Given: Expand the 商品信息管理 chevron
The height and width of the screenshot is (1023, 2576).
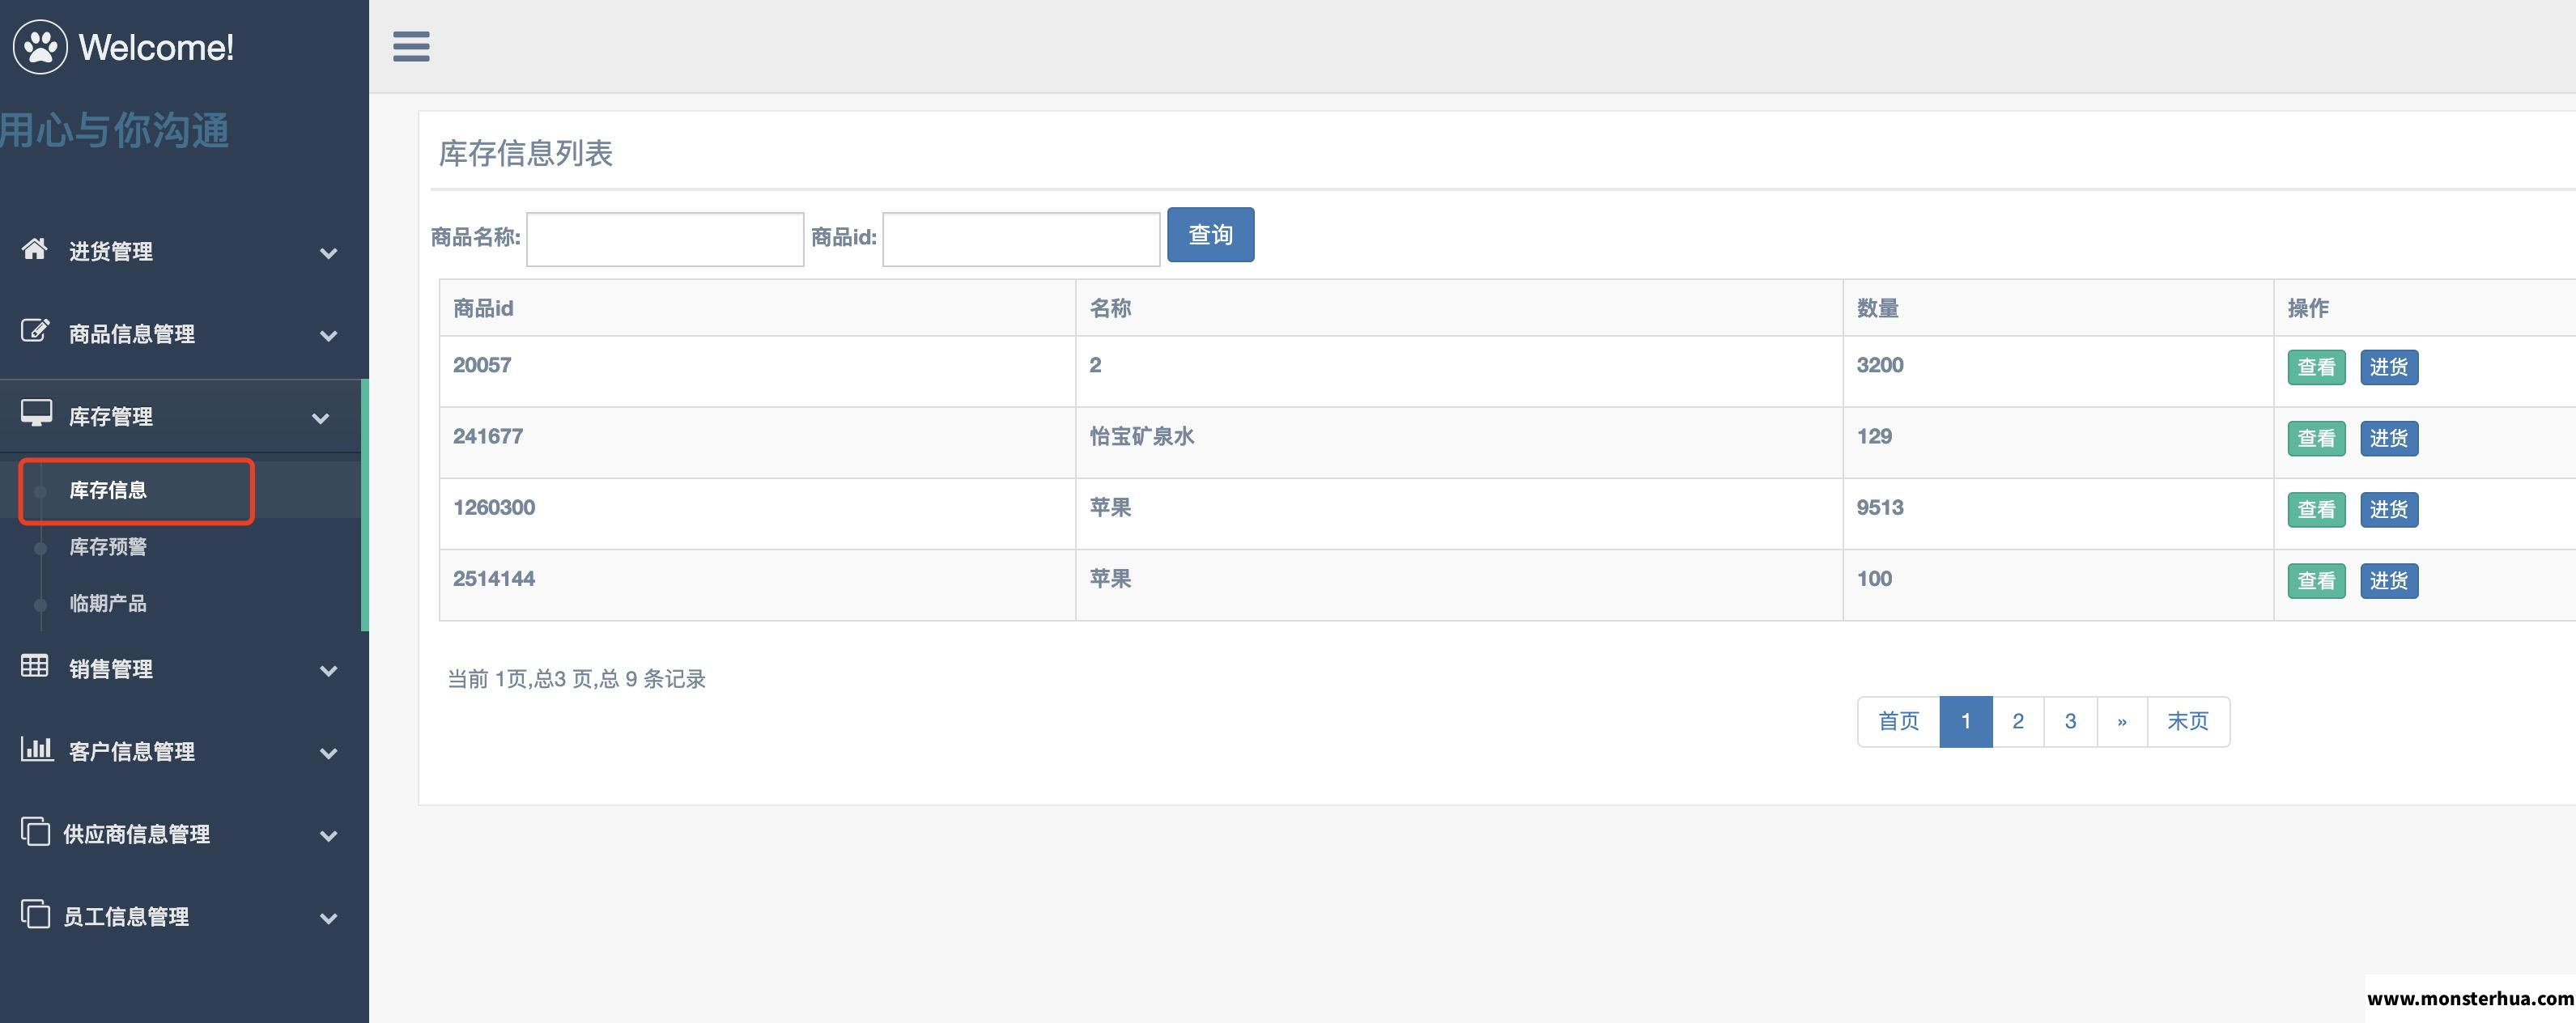Looking at the screenshot, I should tap(328, 336).
